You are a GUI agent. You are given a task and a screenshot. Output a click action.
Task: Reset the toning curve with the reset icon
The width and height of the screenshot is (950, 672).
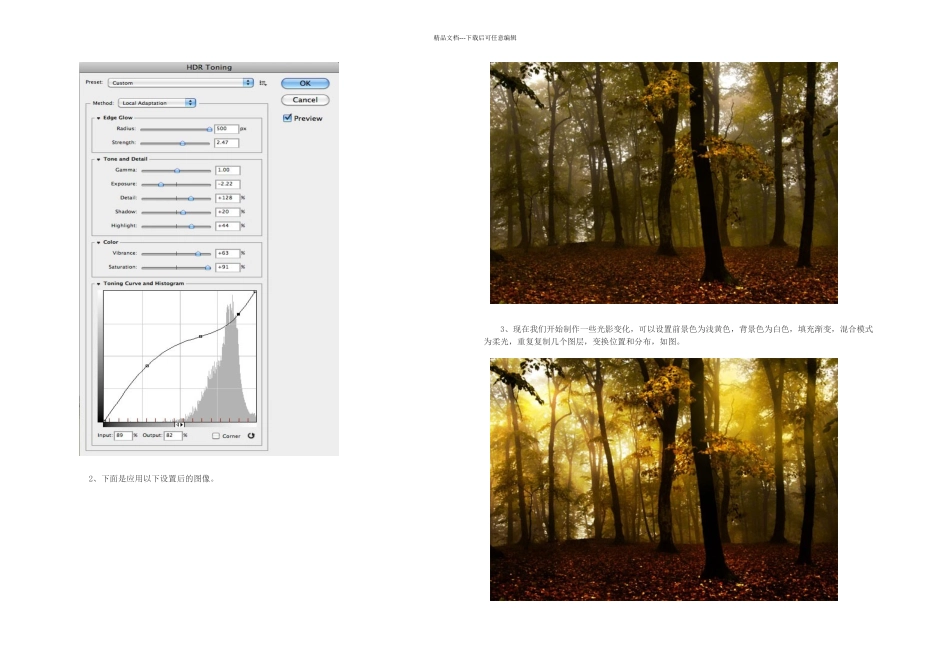(251, 435)
